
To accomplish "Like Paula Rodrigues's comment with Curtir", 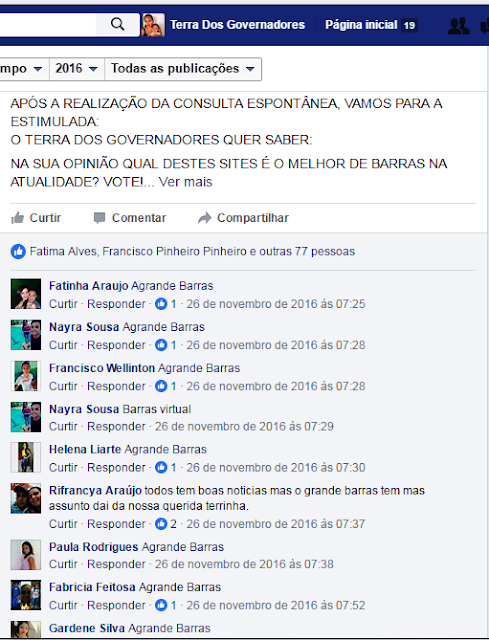I will [63, 564].
